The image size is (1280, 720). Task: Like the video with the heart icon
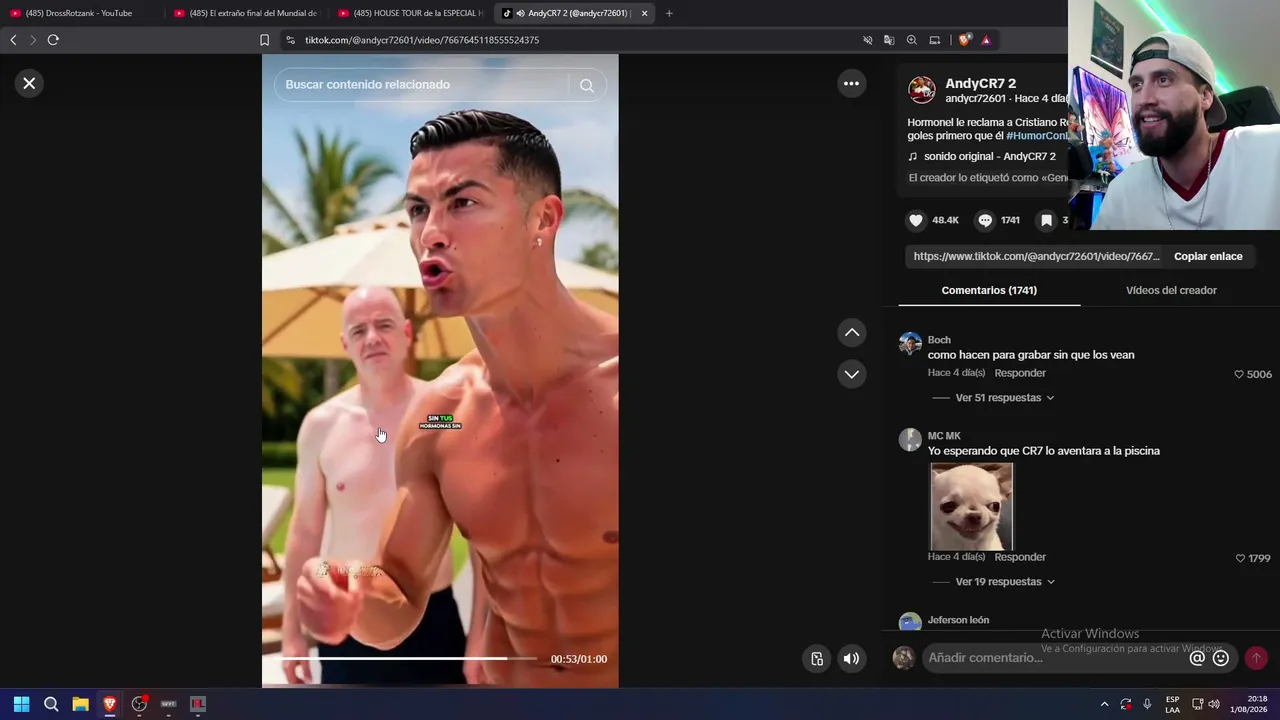coord(916,220)
